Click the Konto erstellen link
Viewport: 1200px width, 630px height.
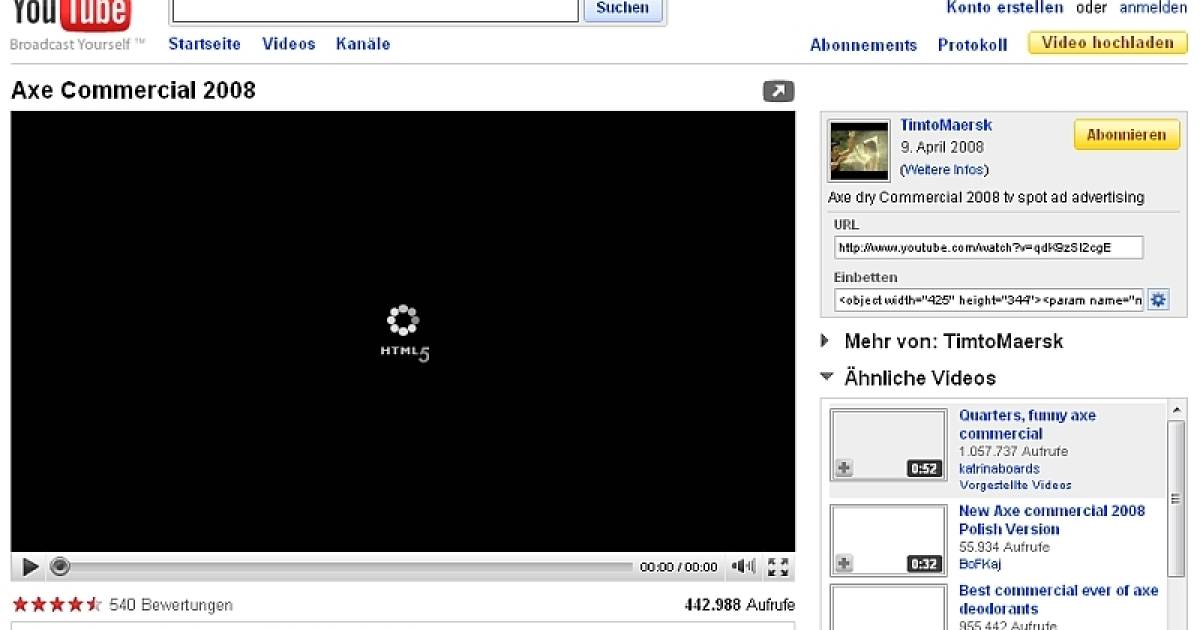(x=1005, y=8)
